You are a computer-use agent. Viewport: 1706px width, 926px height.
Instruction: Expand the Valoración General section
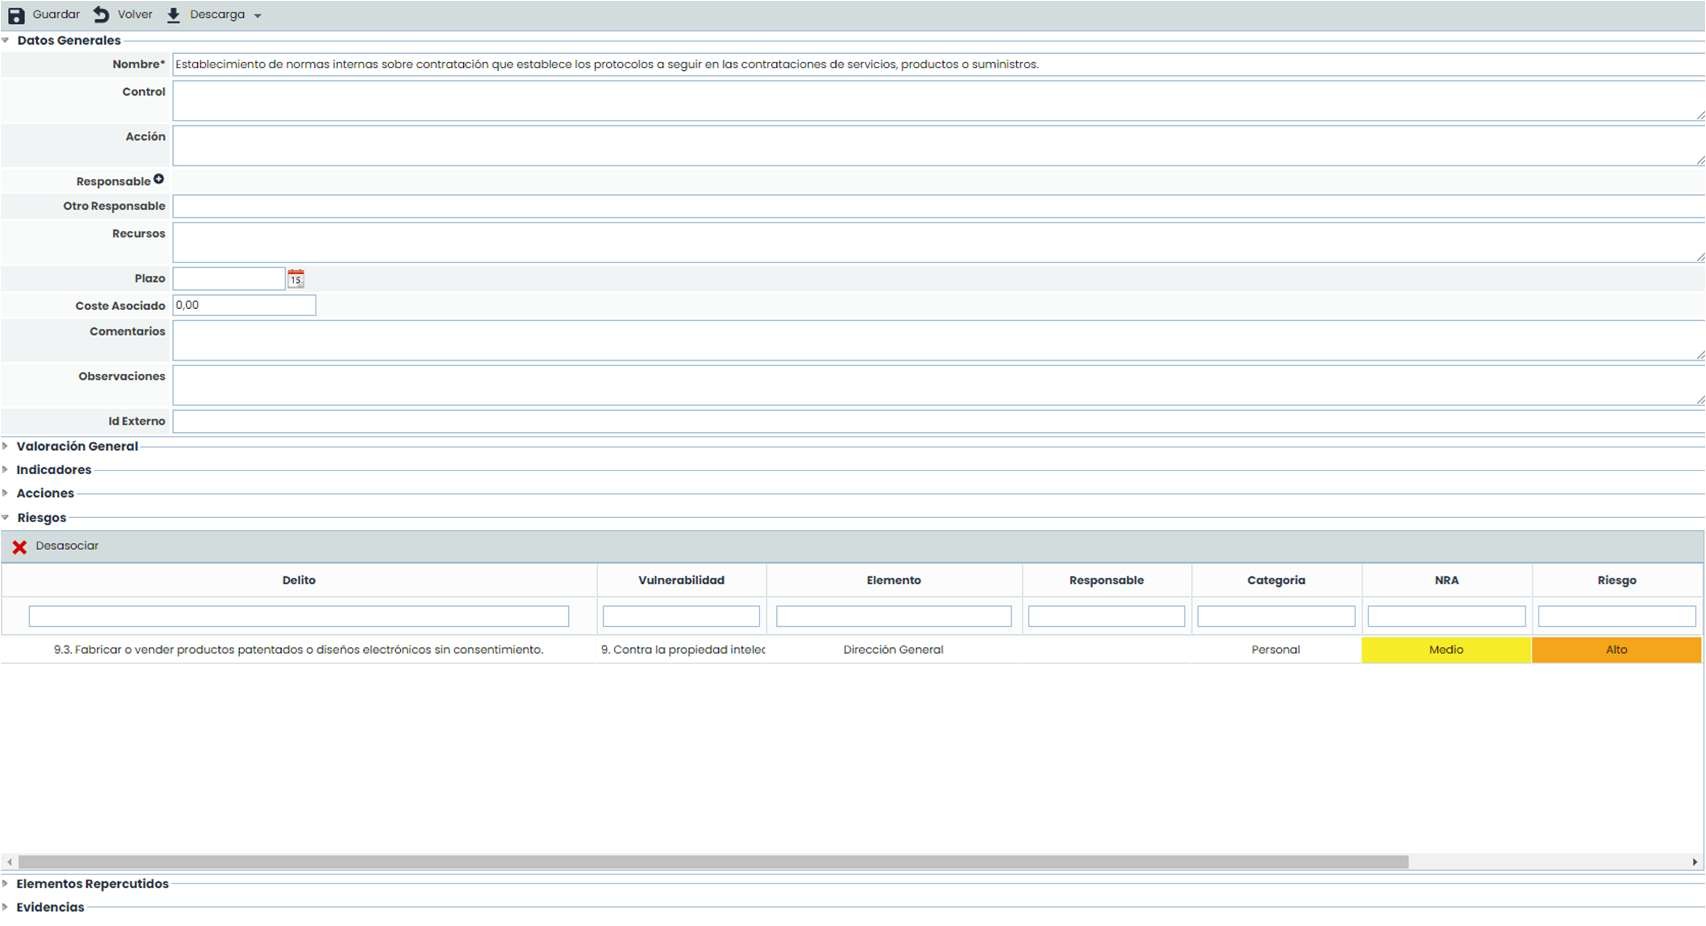(6, 446)
